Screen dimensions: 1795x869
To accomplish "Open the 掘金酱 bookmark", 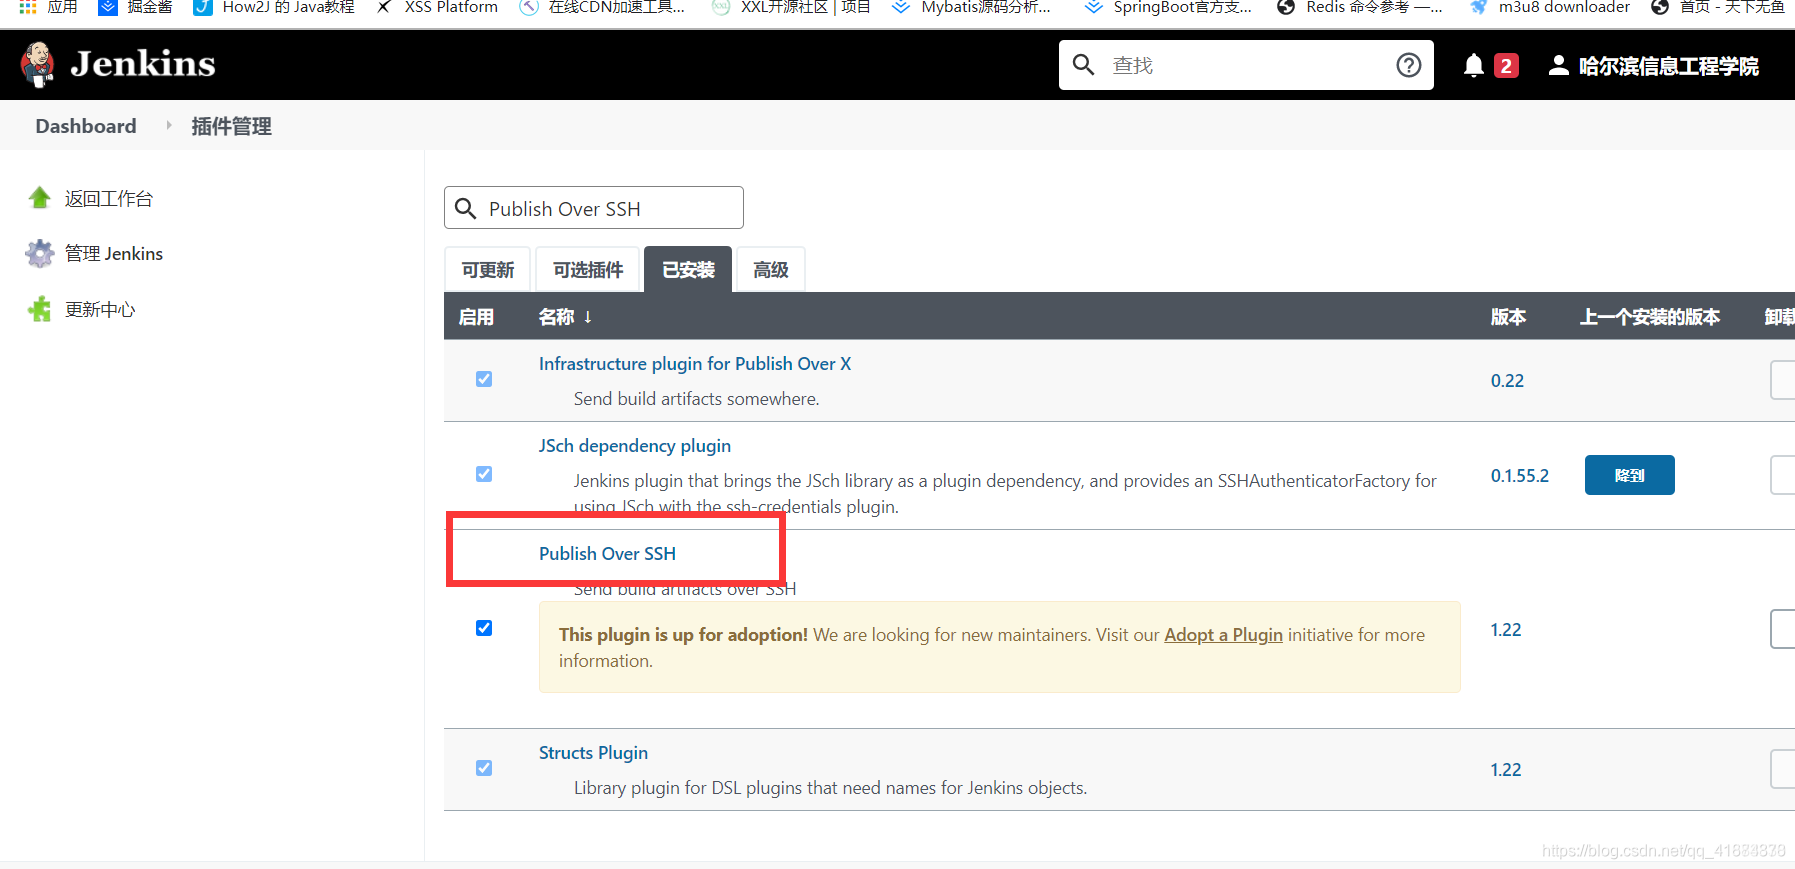I will coord(136,7).
